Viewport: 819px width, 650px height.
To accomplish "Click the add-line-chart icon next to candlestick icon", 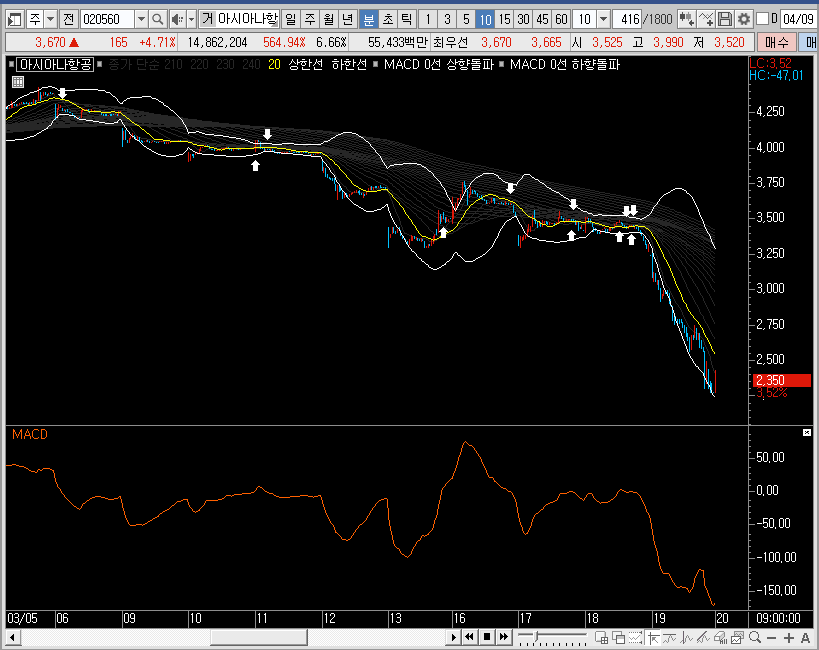I will pyautogui.click(x=706, y=20).
